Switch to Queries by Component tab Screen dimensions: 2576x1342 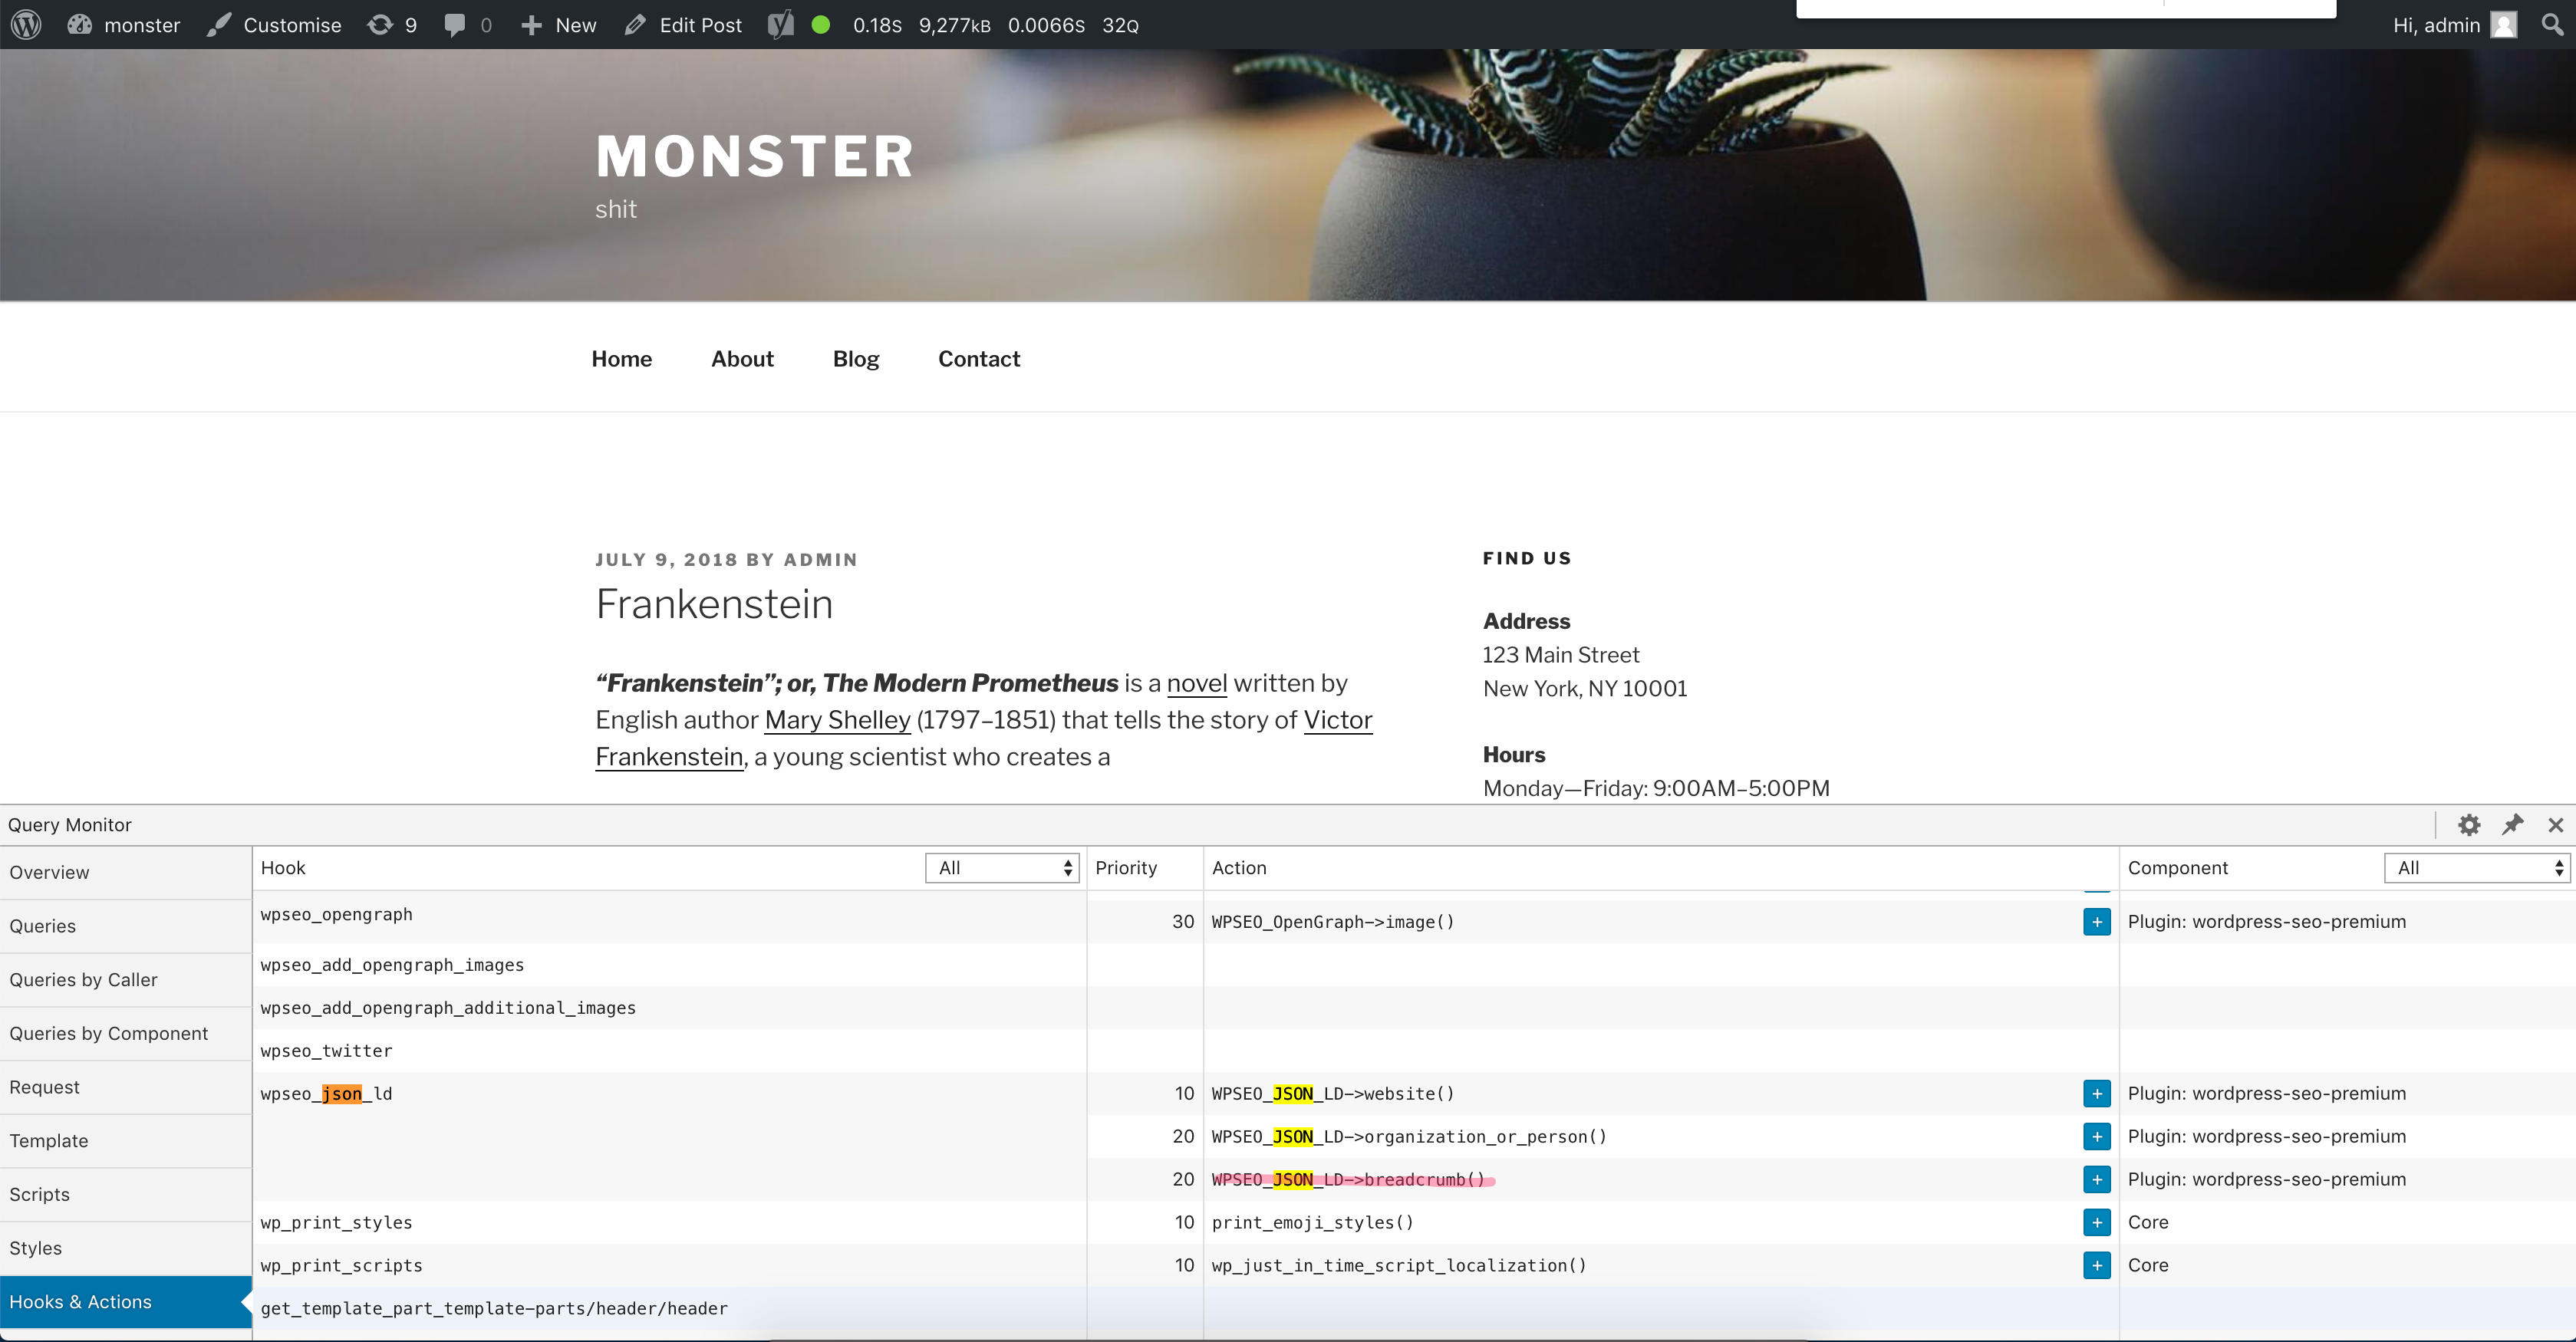tap(126, 1034)
